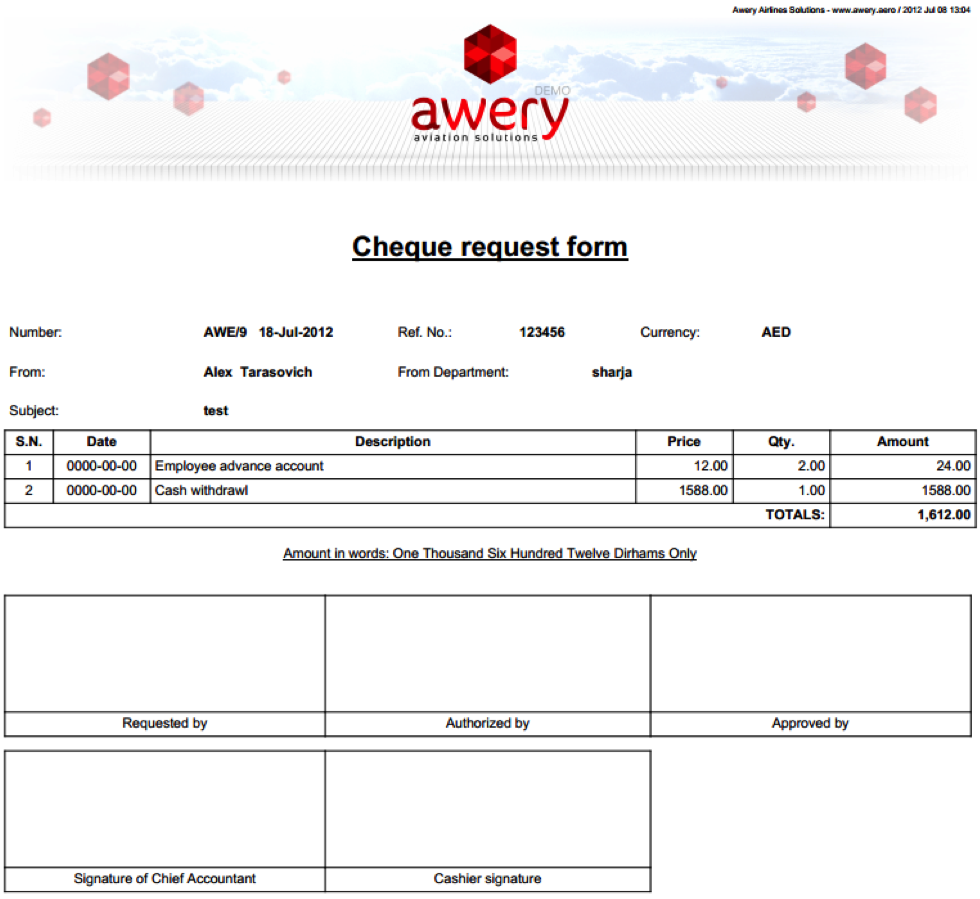Click inside the Requested by signature box
Image resolution: width=980 pixels, height=899 pixels.
click(x=165, y=654)
